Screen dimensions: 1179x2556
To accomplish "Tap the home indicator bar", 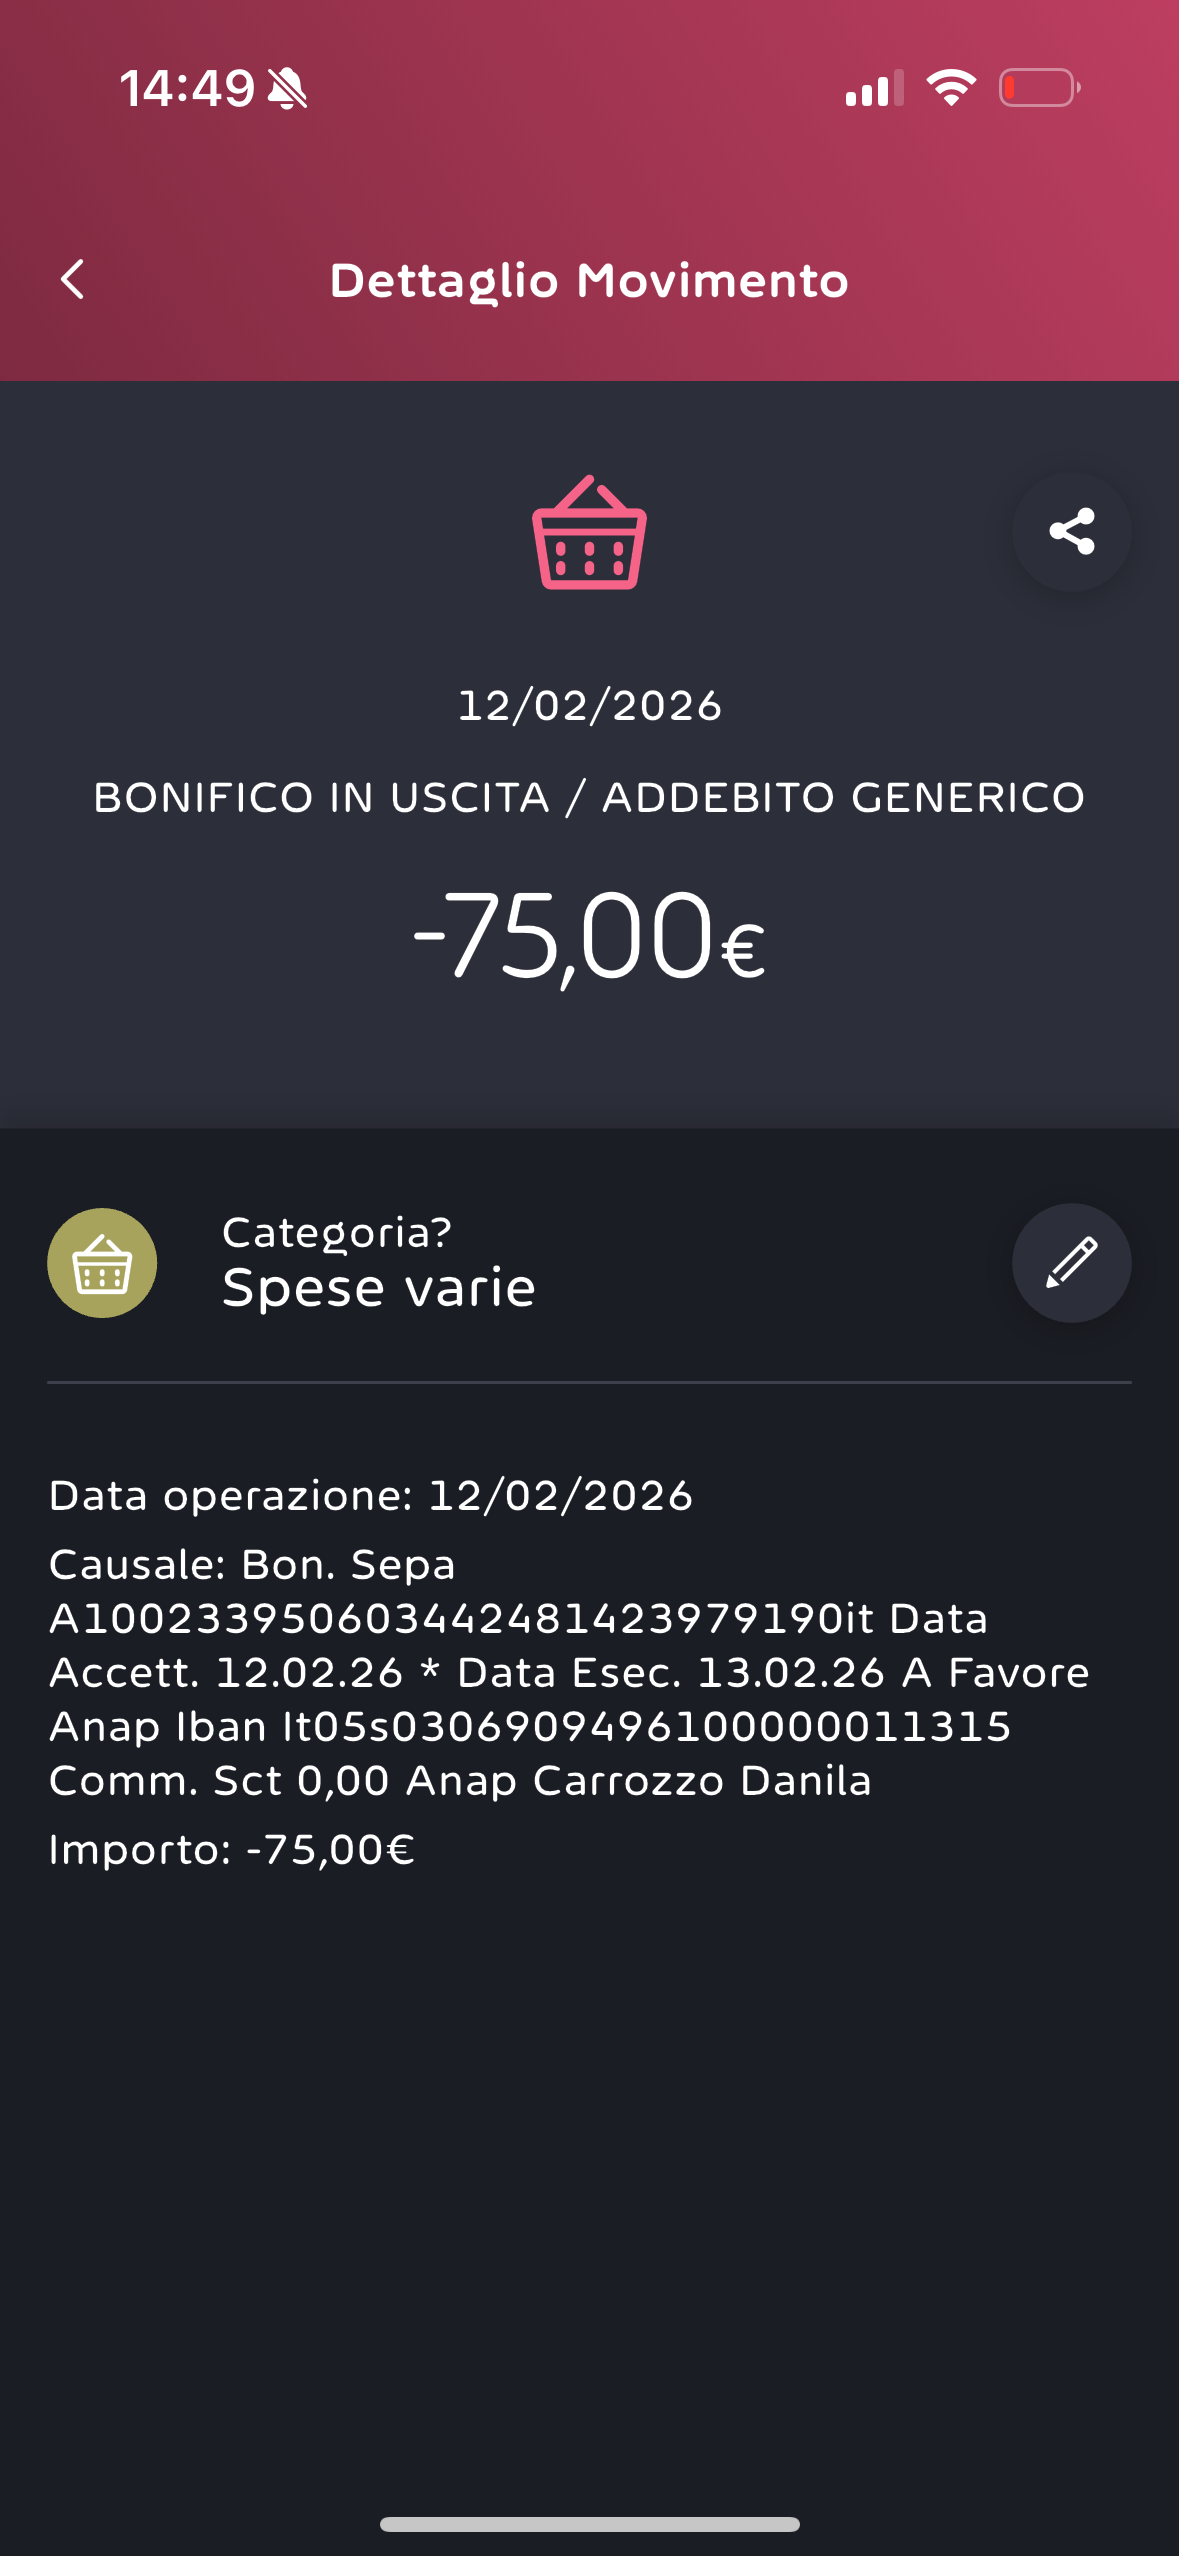I will [589, 2524].
